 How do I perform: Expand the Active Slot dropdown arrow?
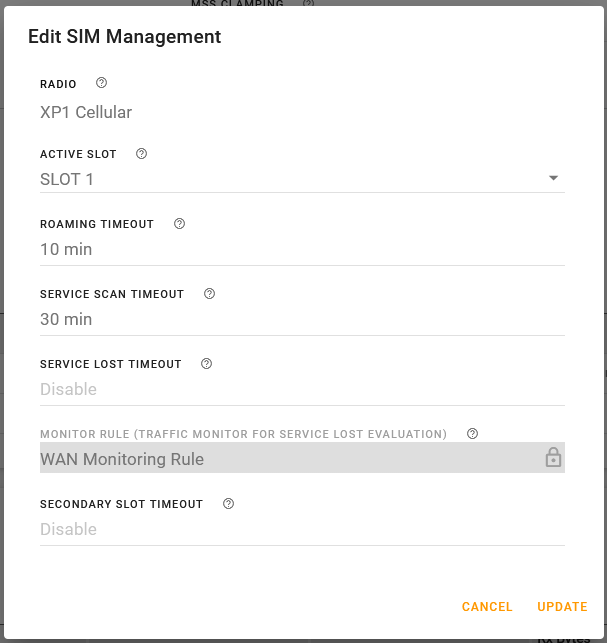(553, 179)
